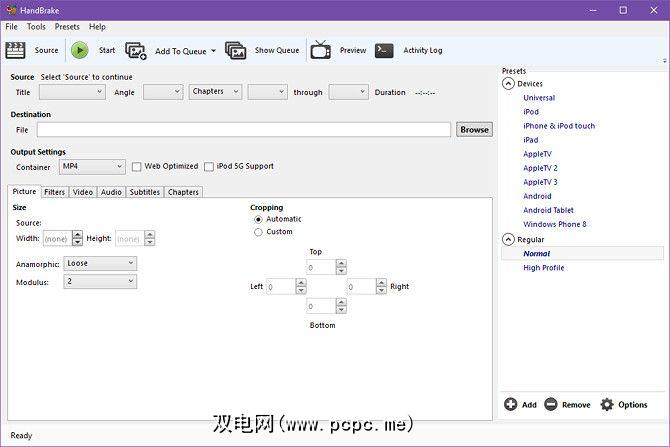Click the Remove preset minus icon

point(551,404)
